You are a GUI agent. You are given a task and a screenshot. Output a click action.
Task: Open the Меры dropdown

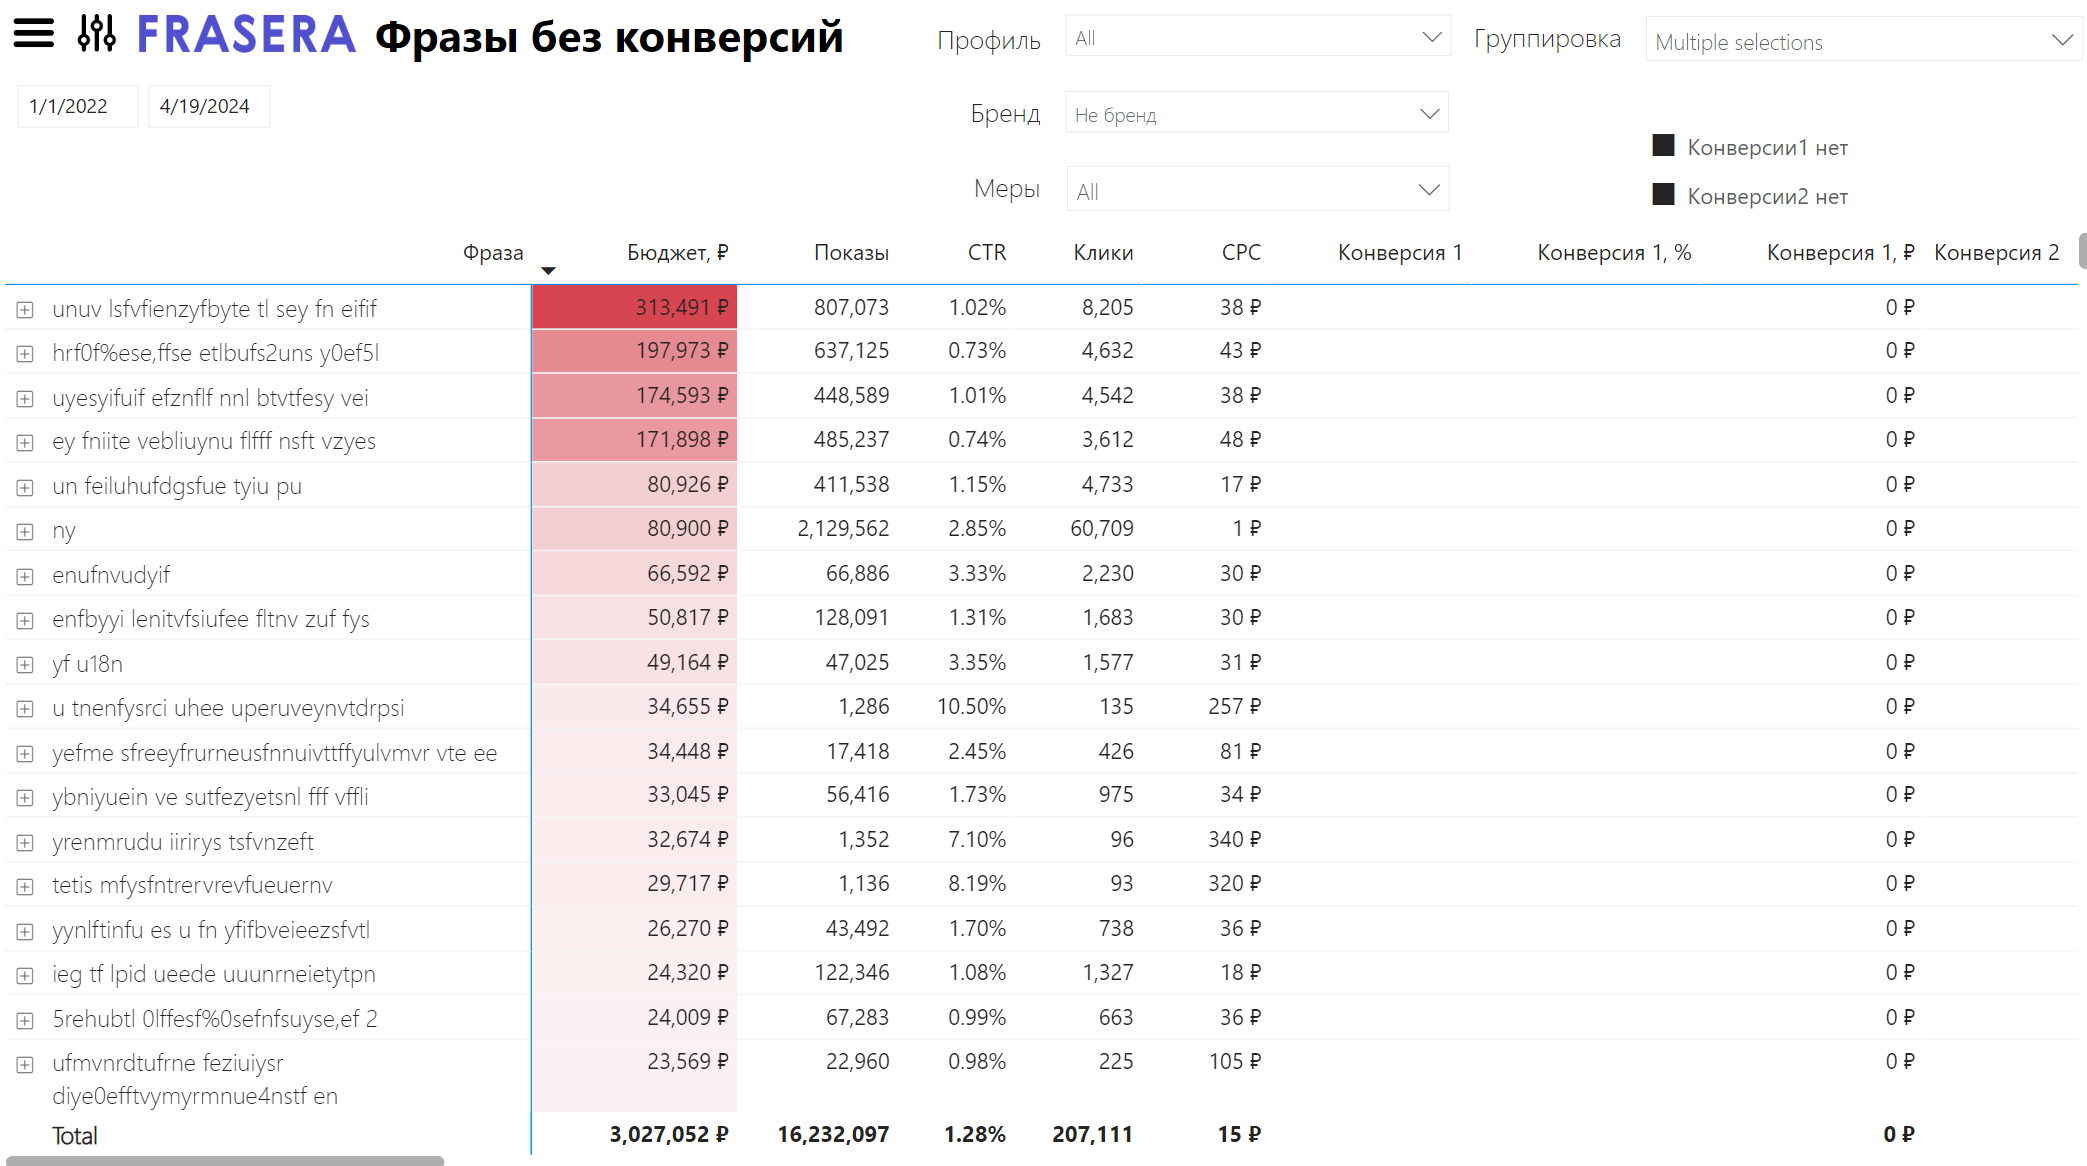(x=1257, y=190)
